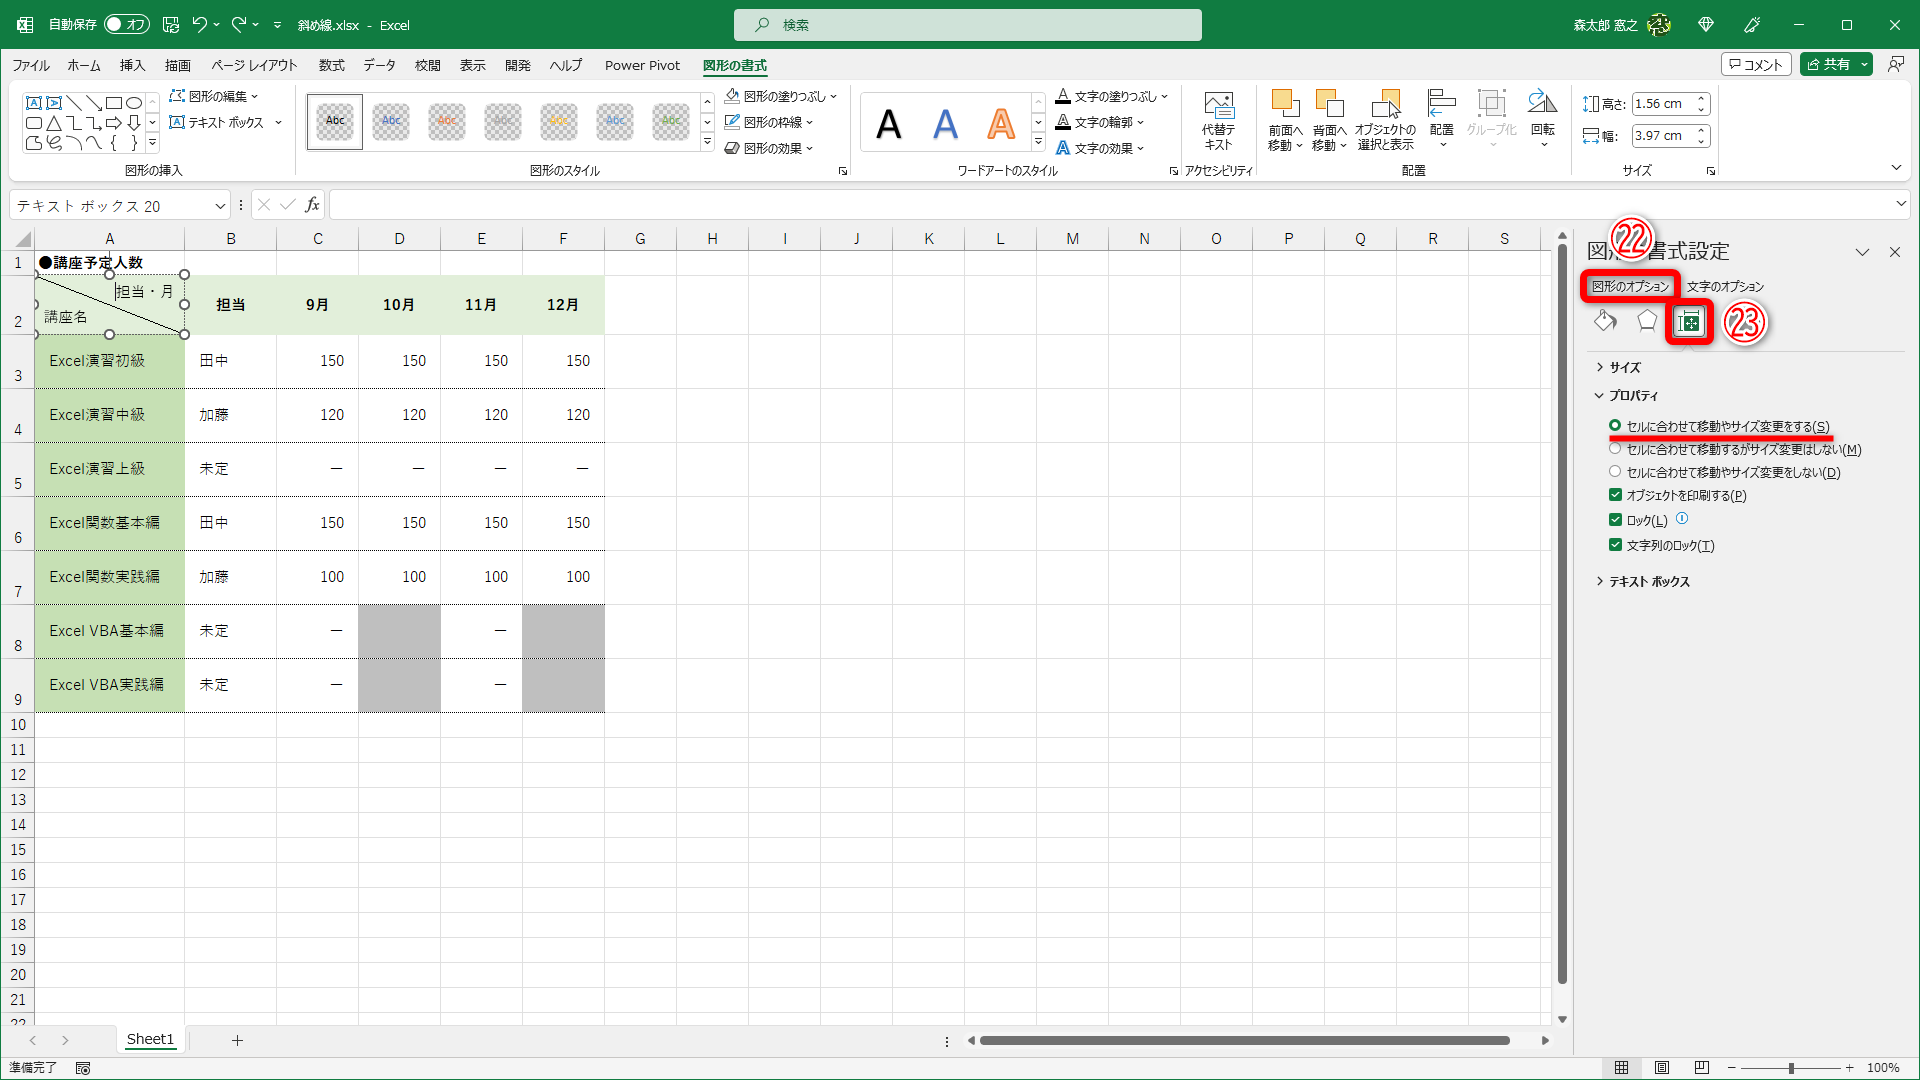
Task: Uncheck the ロック checkbox
Action: click(x=1616, y=519)
